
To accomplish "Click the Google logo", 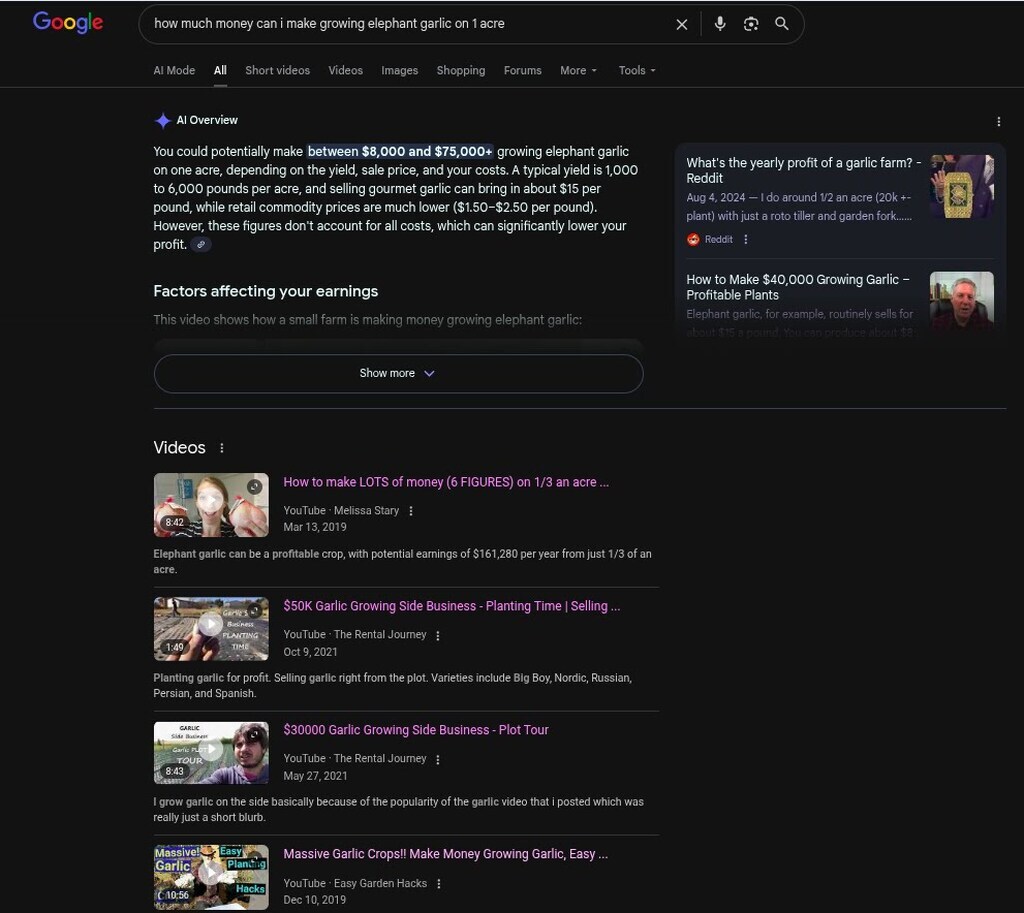I will click(x=68, y=23).
